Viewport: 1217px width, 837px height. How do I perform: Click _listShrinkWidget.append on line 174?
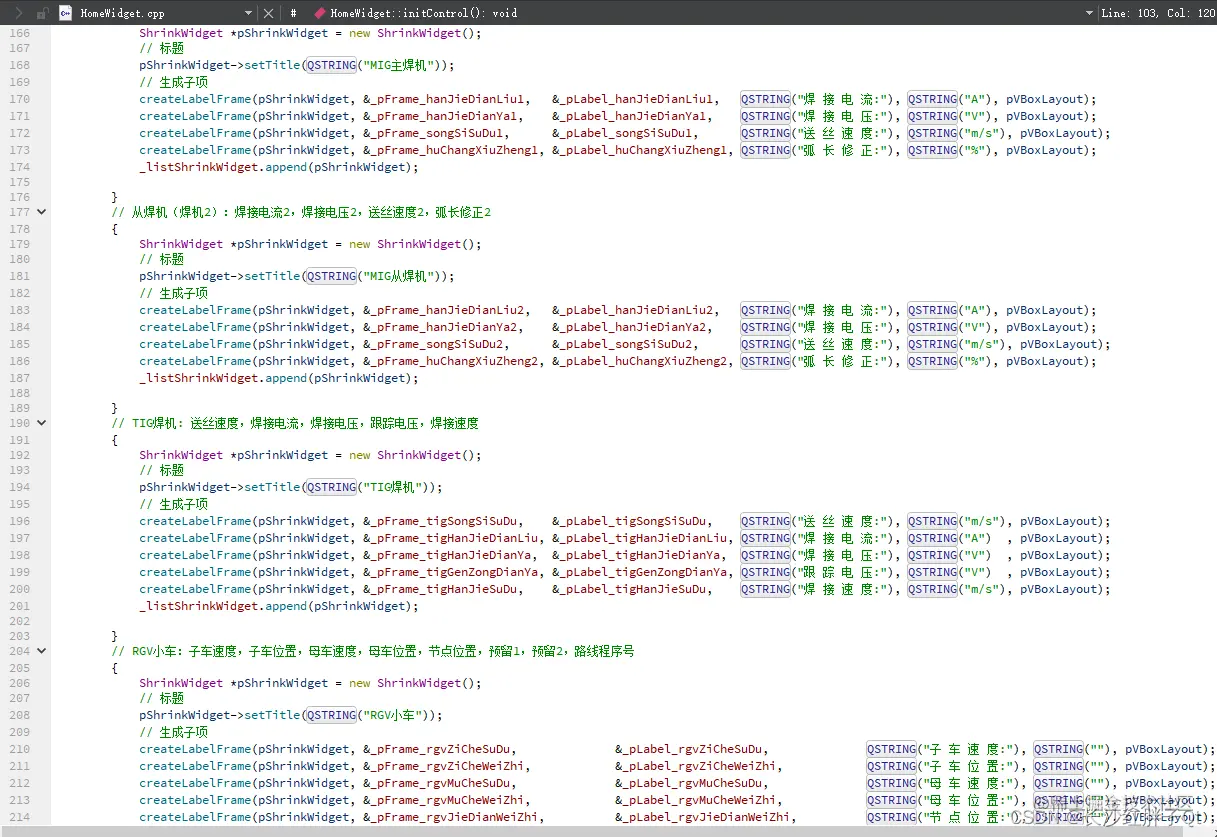point(223,167)
